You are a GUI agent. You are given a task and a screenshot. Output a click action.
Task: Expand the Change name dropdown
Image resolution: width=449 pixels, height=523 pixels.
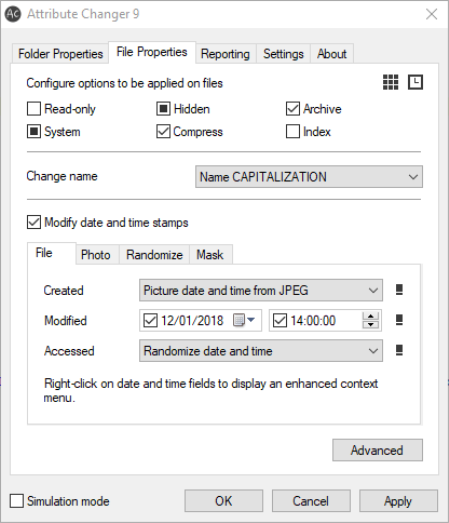point(309,177)
